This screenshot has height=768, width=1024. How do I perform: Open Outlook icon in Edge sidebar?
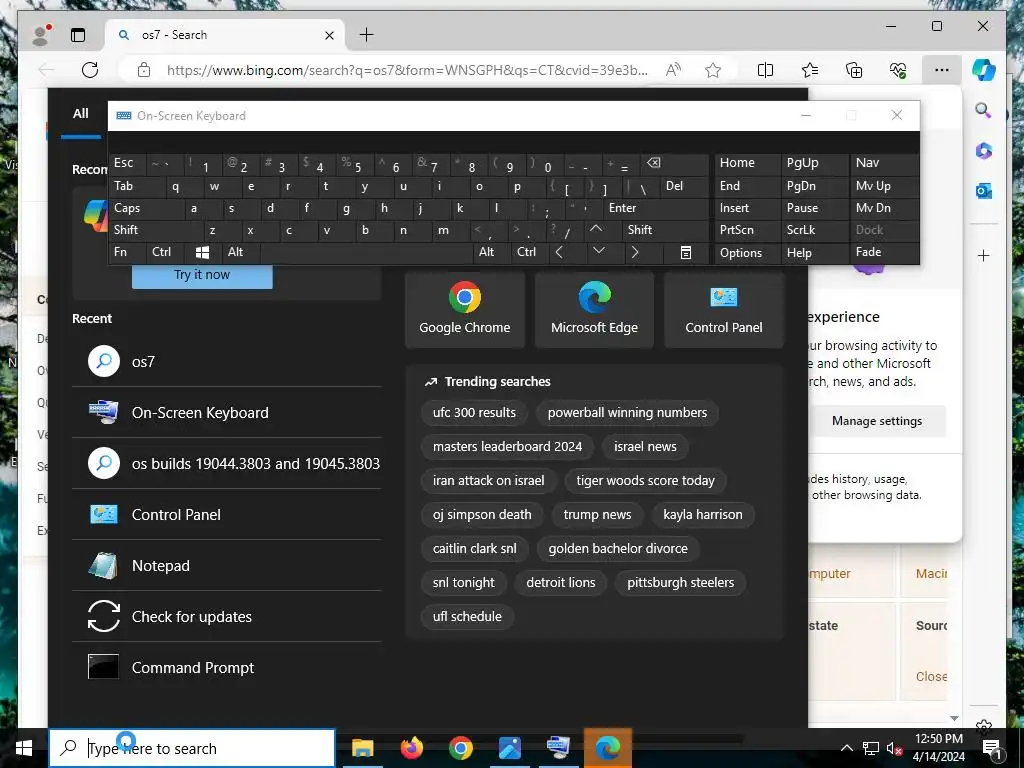tap(984, 191)
